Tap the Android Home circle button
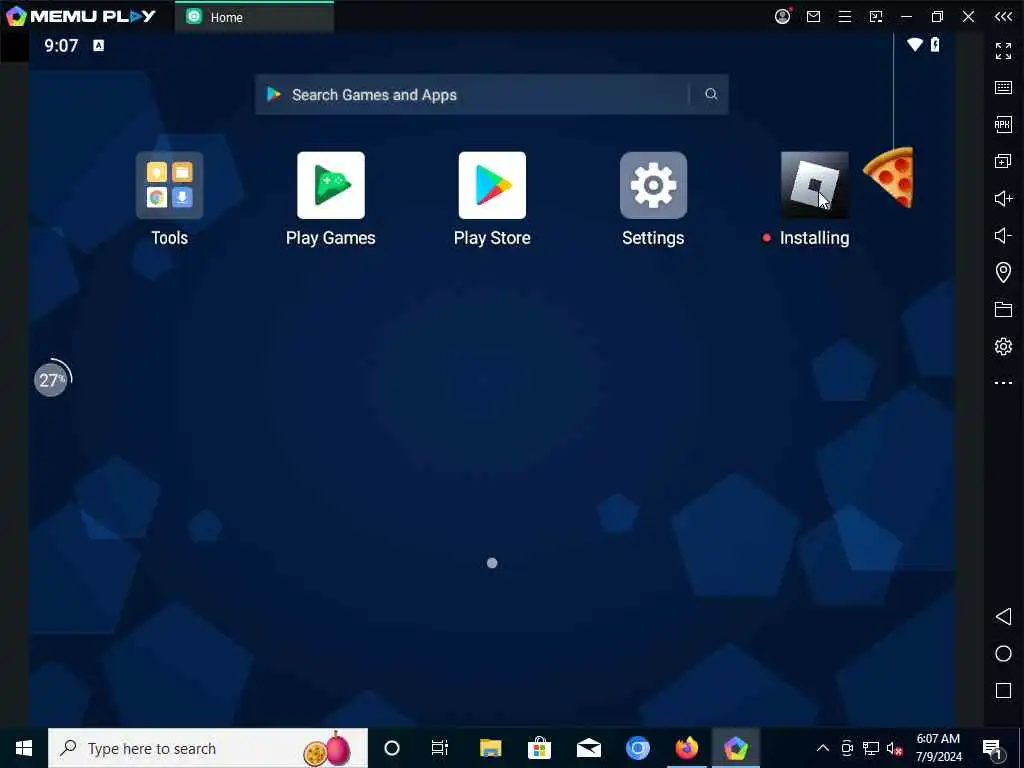The height and width of the screenshot is (768, 1024). (1003, 654)
